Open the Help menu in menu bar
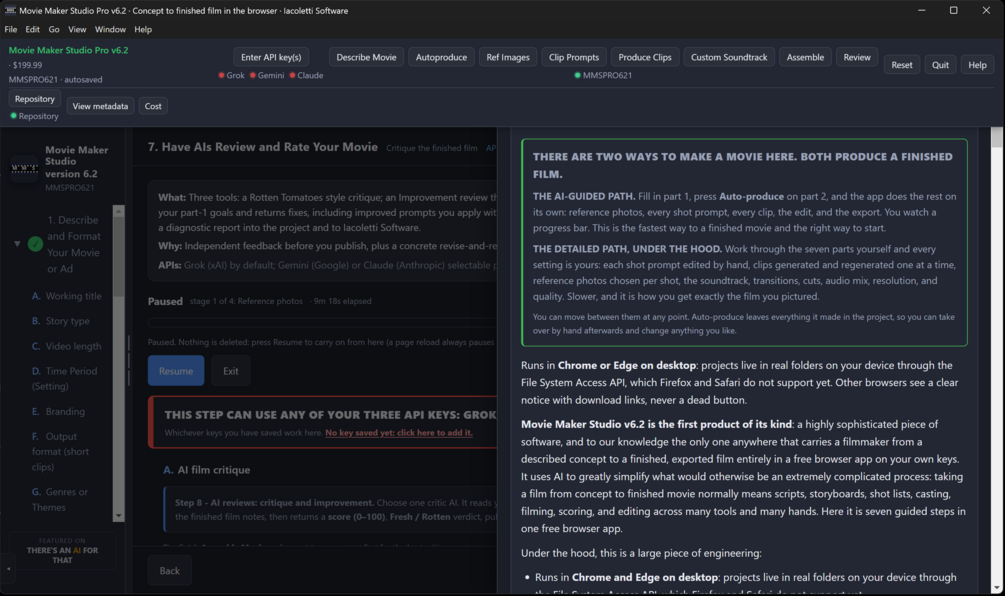 point(143,29)
